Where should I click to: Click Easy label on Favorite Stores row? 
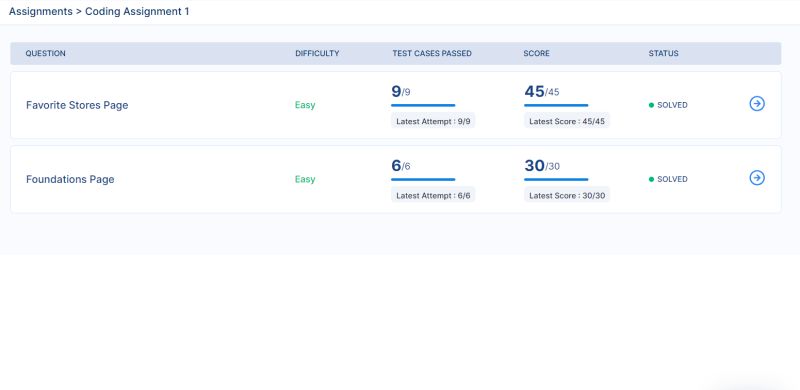[305, 105]
